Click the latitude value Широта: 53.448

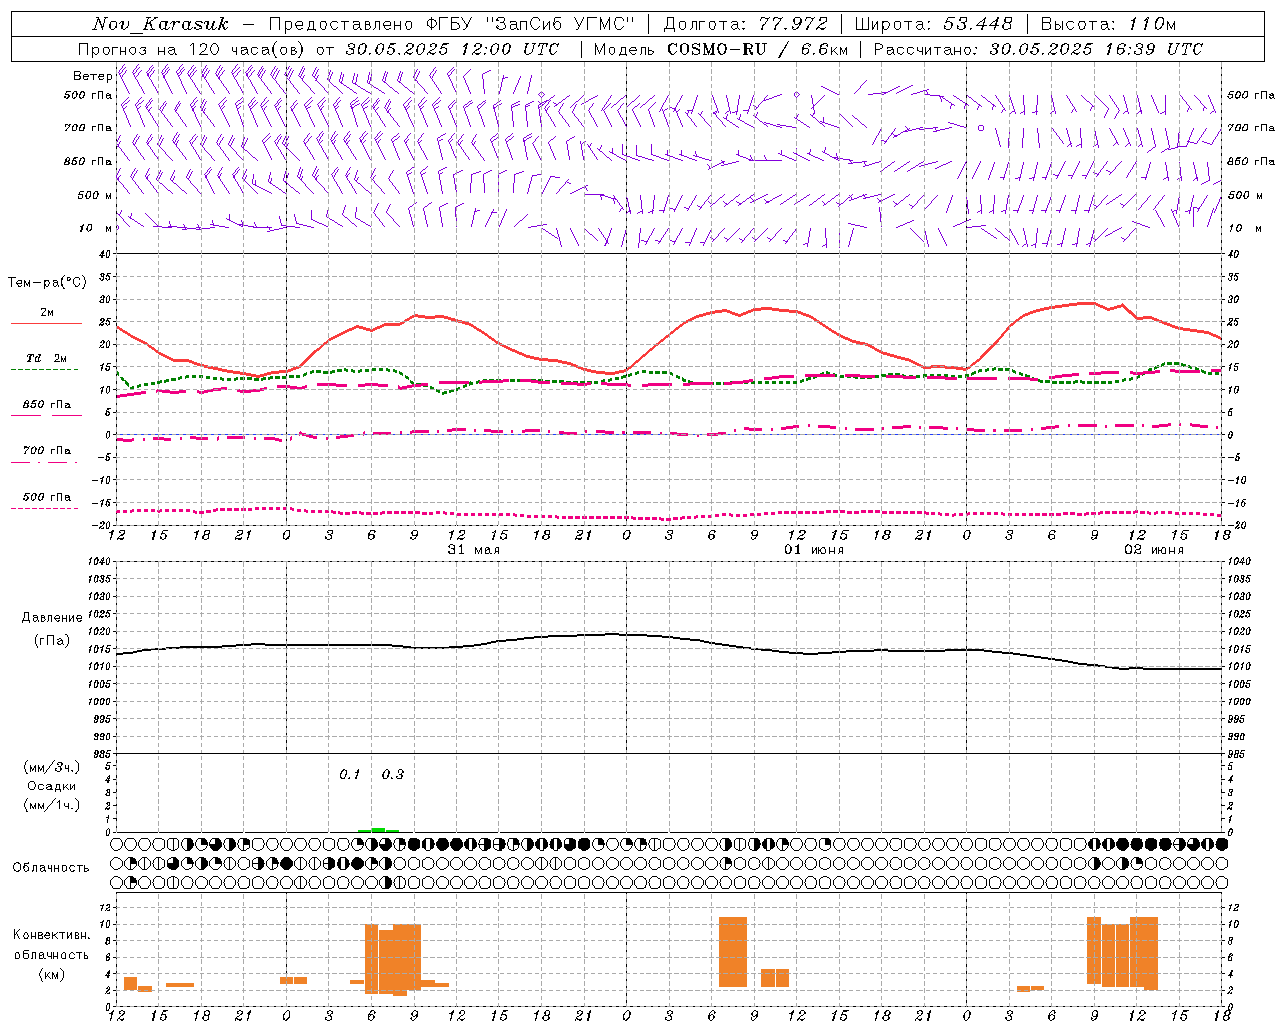click(934, 24)
